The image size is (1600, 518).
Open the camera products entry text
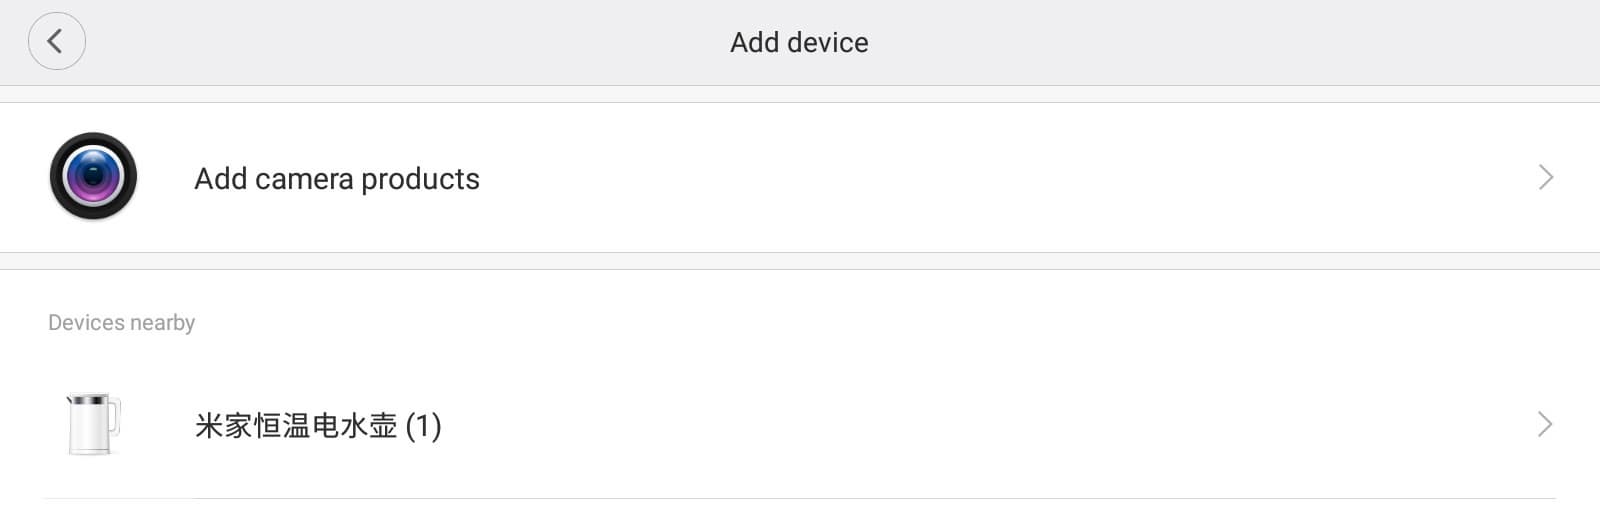[x=337, y=179]
